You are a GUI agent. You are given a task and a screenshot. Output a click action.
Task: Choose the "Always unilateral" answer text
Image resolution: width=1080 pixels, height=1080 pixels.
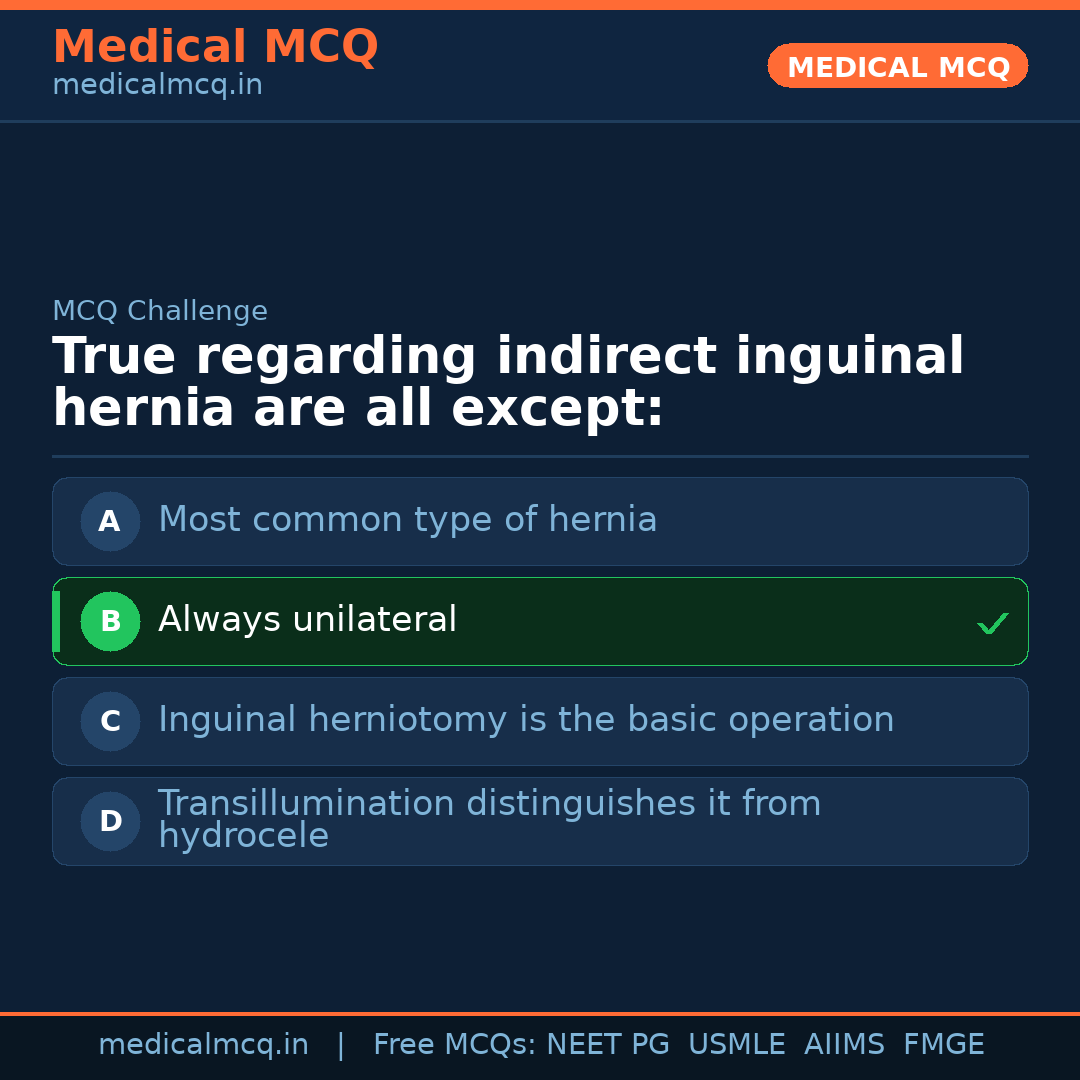coord(307,620)
